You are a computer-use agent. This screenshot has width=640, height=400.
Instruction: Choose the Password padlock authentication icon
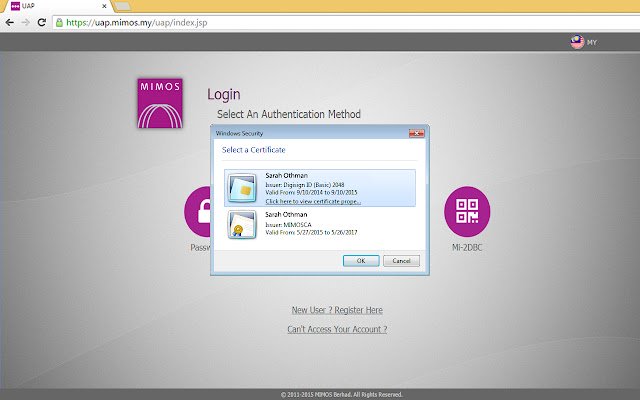pyautogui.click(x=198, y=211)
